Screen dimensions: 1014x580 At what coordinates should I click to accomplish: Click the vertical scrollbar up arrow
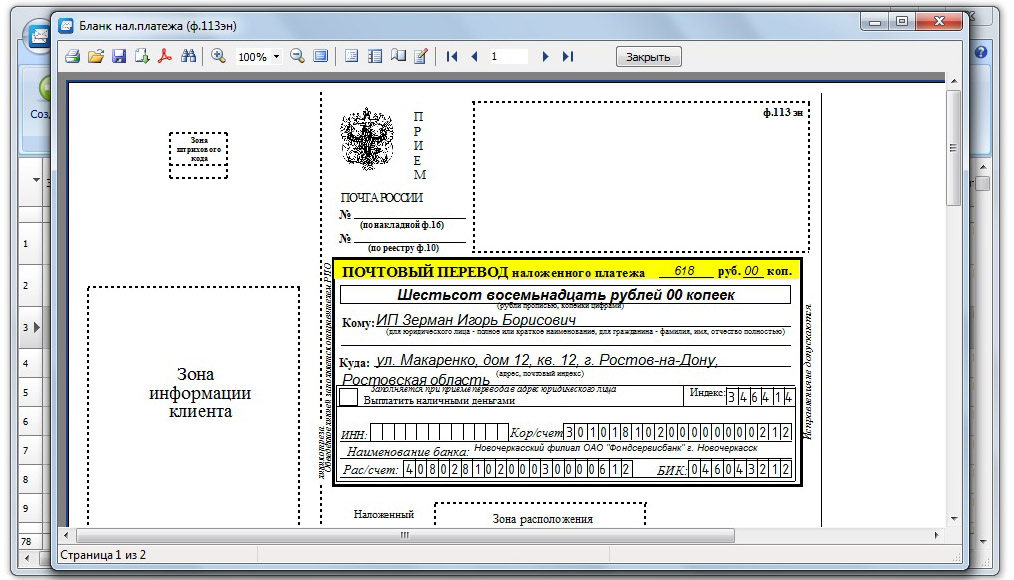954,81
